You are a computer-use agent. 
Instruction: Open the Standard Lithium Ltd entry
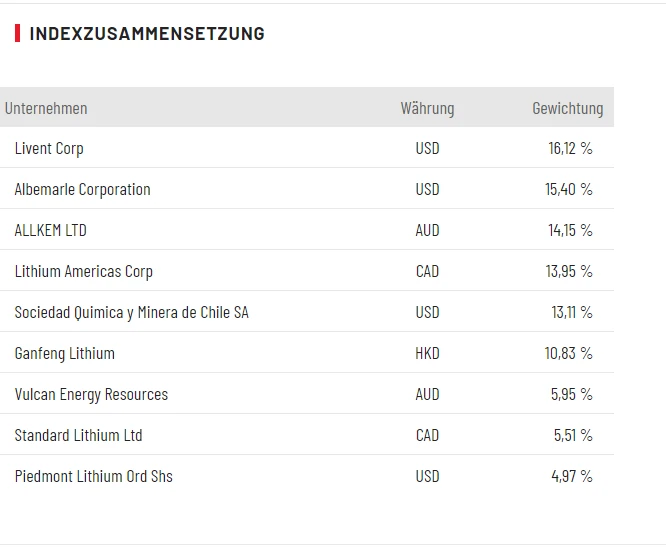(x=78, y=435)
